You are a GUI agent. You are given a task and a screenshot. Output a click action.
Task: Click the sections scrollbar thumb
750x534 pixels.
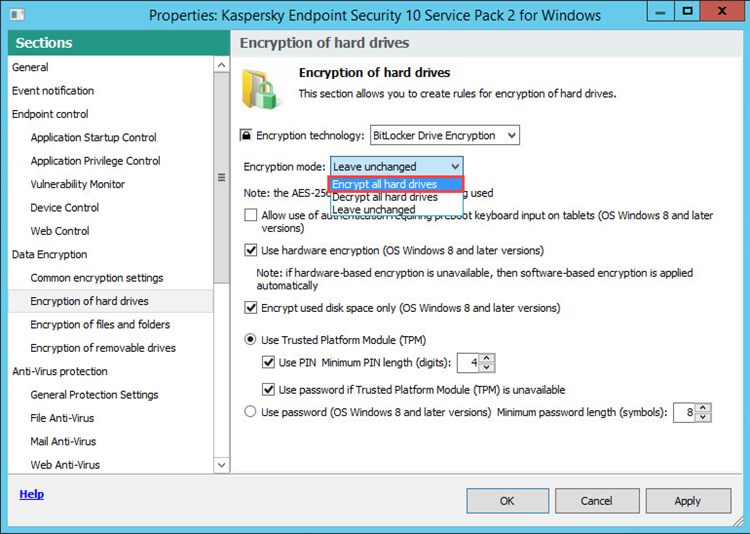click(221, 178)
